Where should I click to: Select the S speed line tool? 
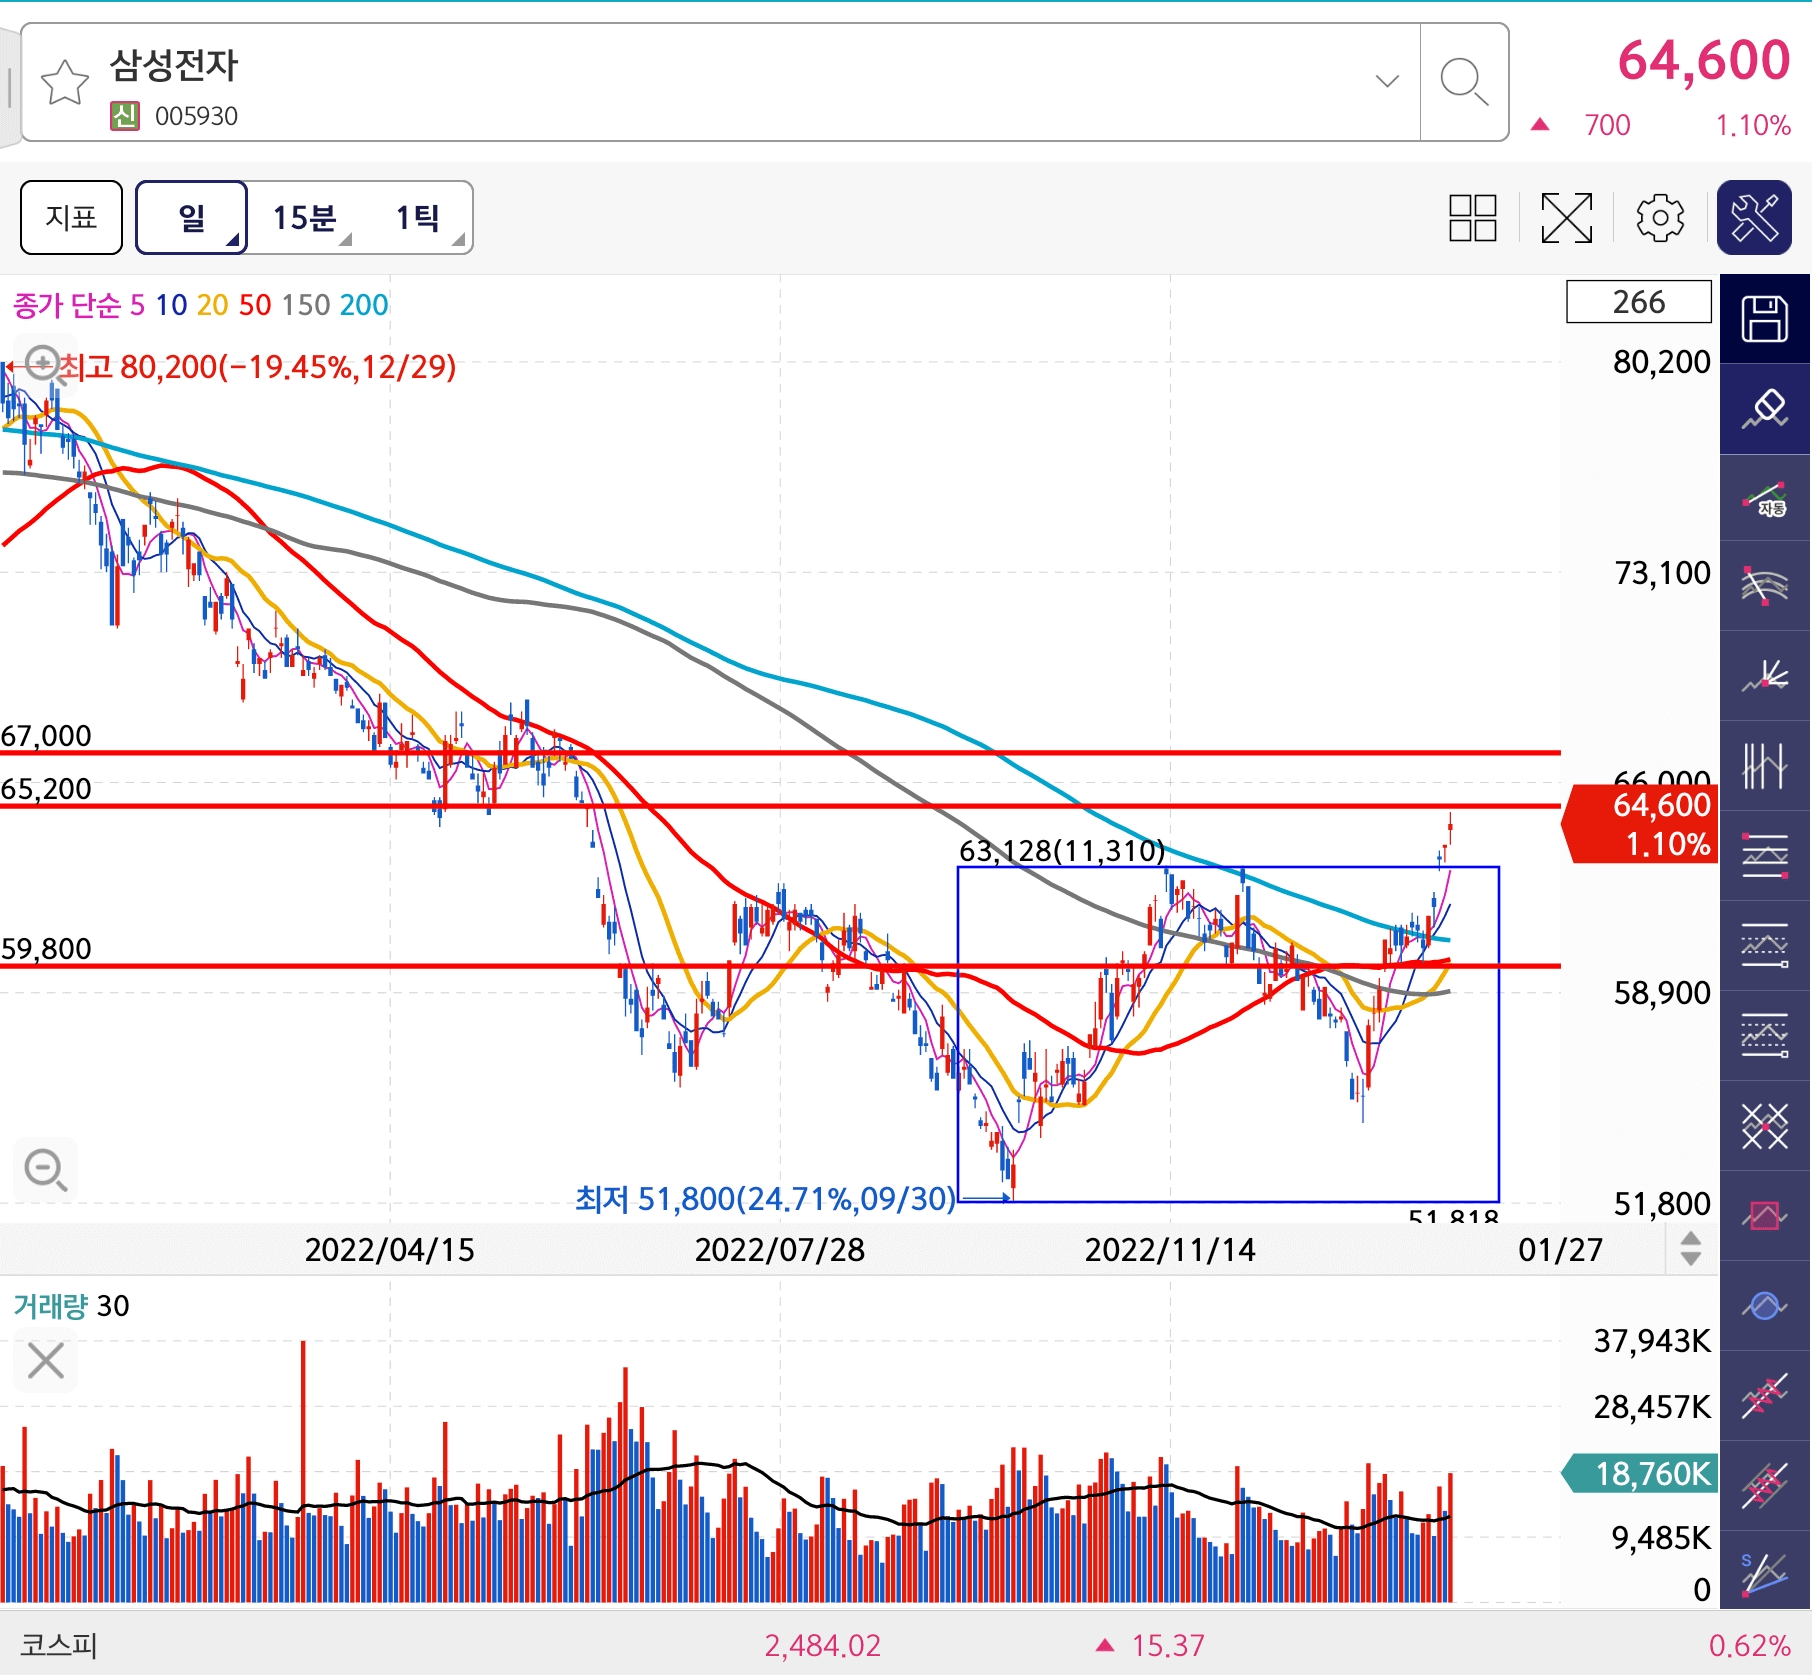pos(1765,1574)
